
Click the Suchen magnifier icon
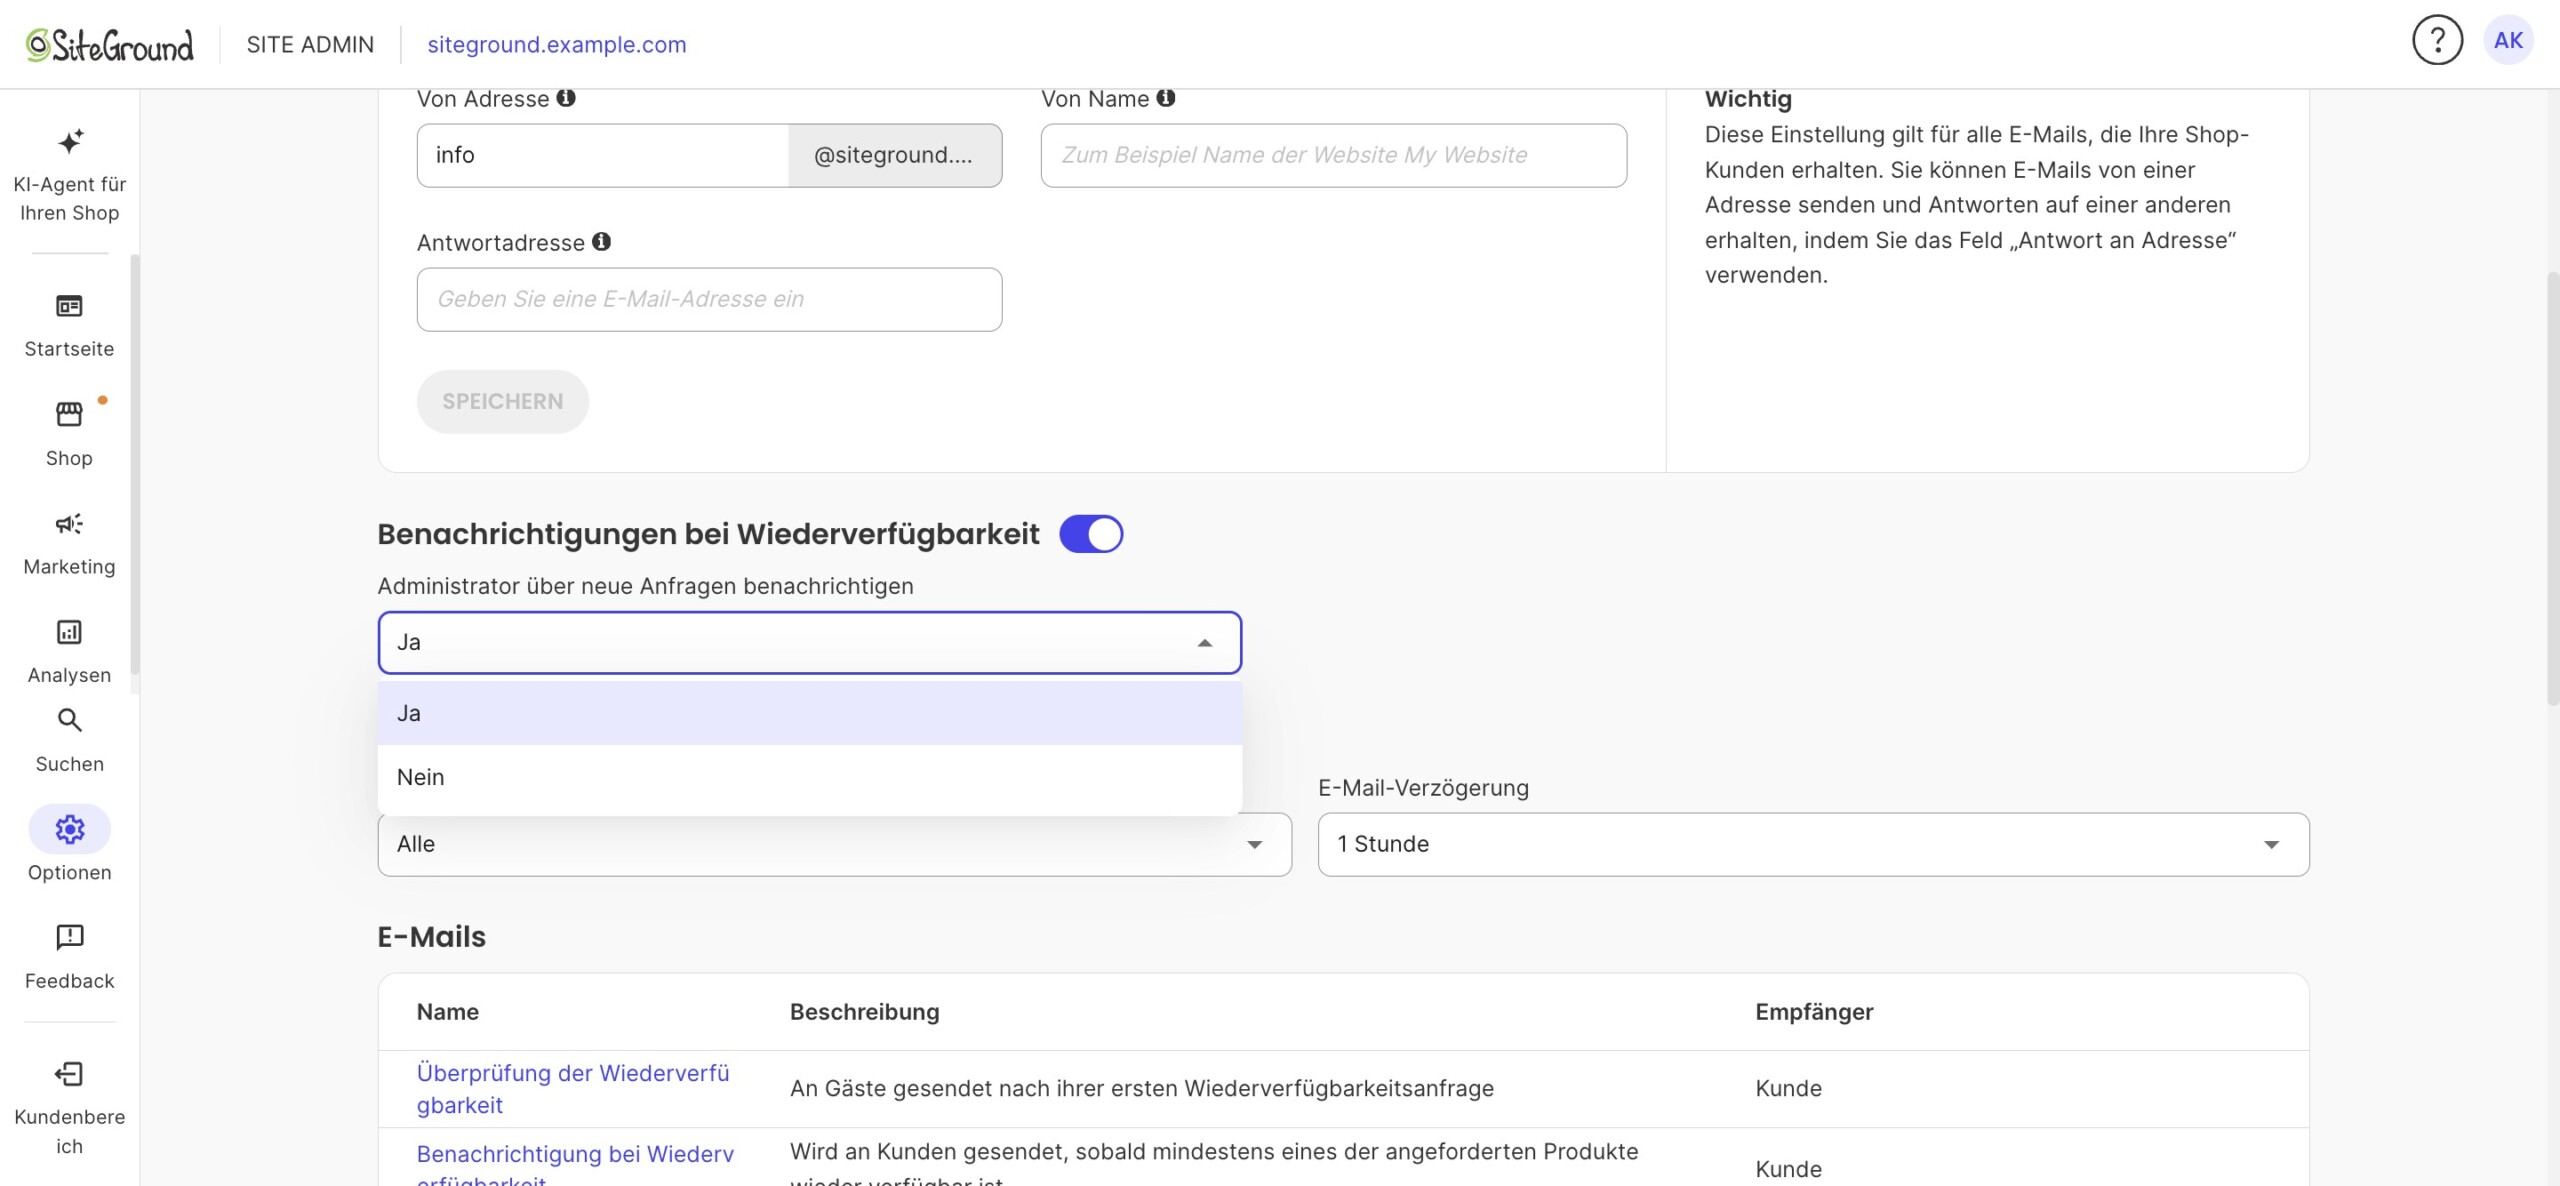(69, 720)
